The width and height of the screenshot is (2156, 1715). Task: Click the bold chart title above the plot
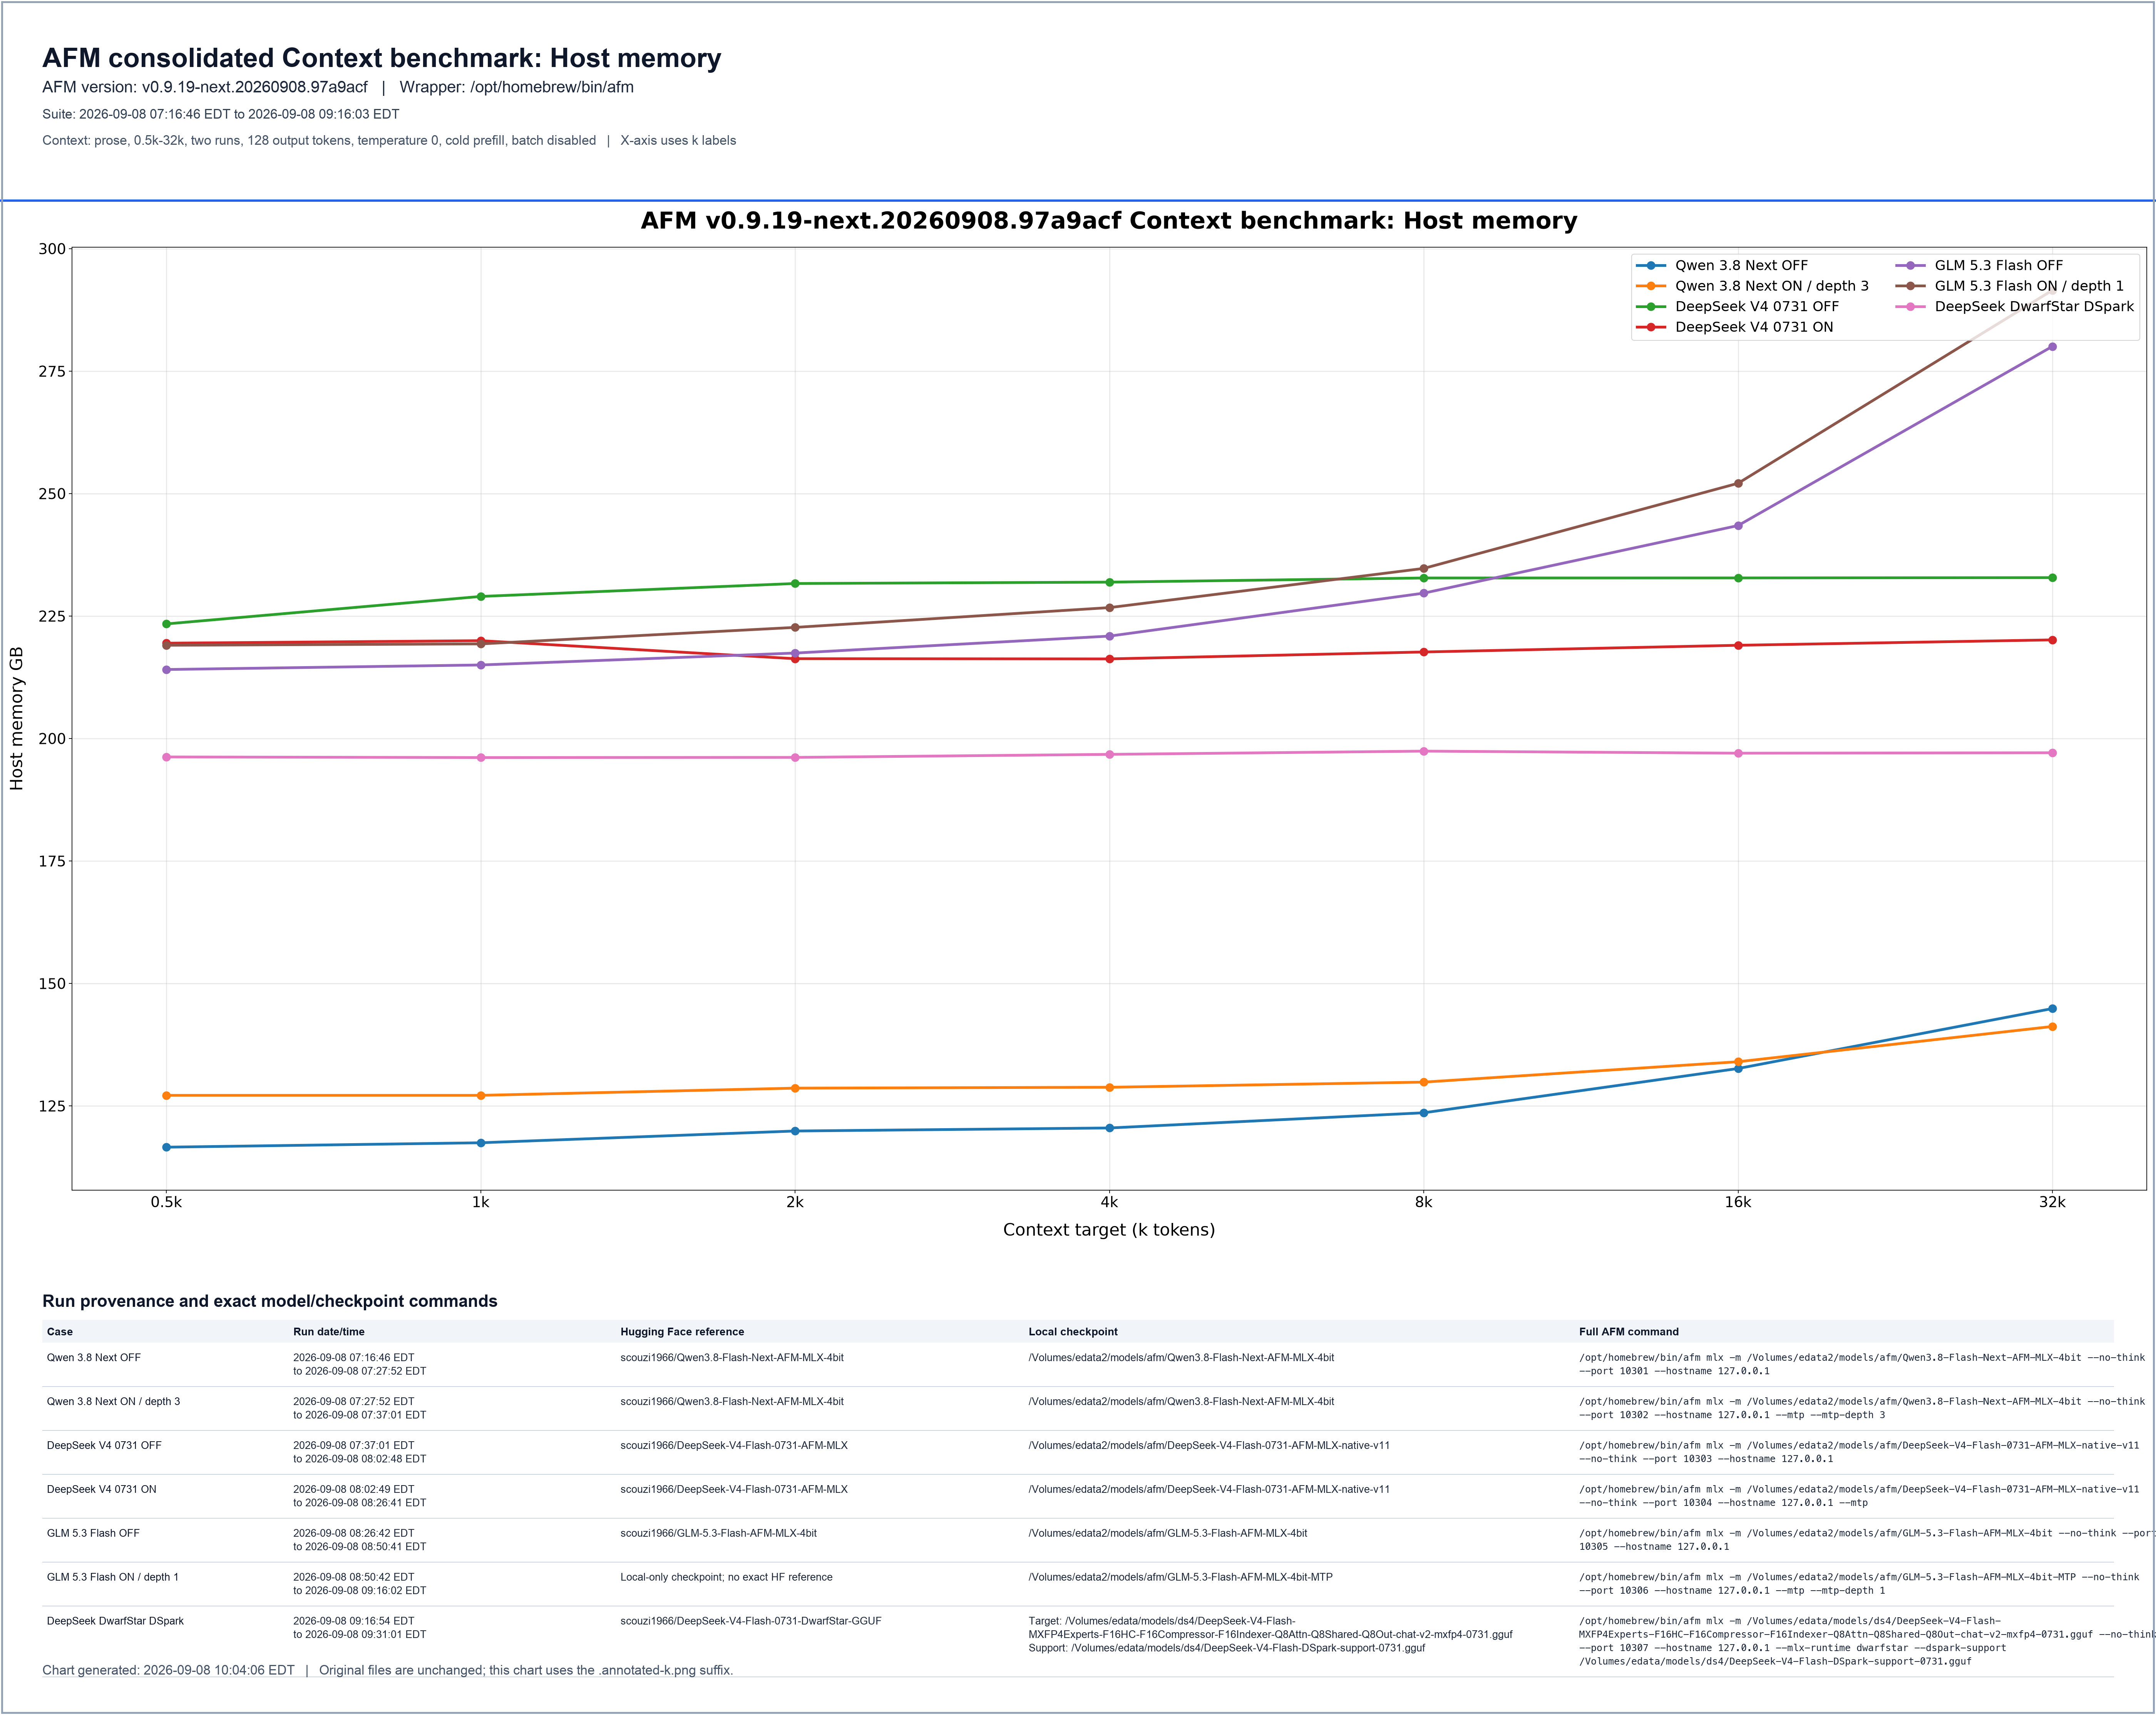(x=1109, y=221)
